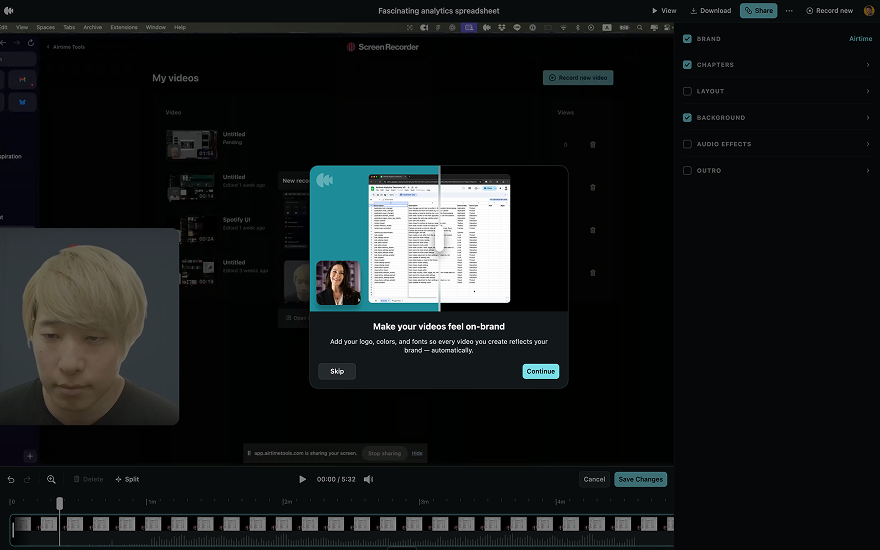Screen dimensions: 880x550
Task: Enable the Audio Effects checkbox
Action: tap(687, 144)
